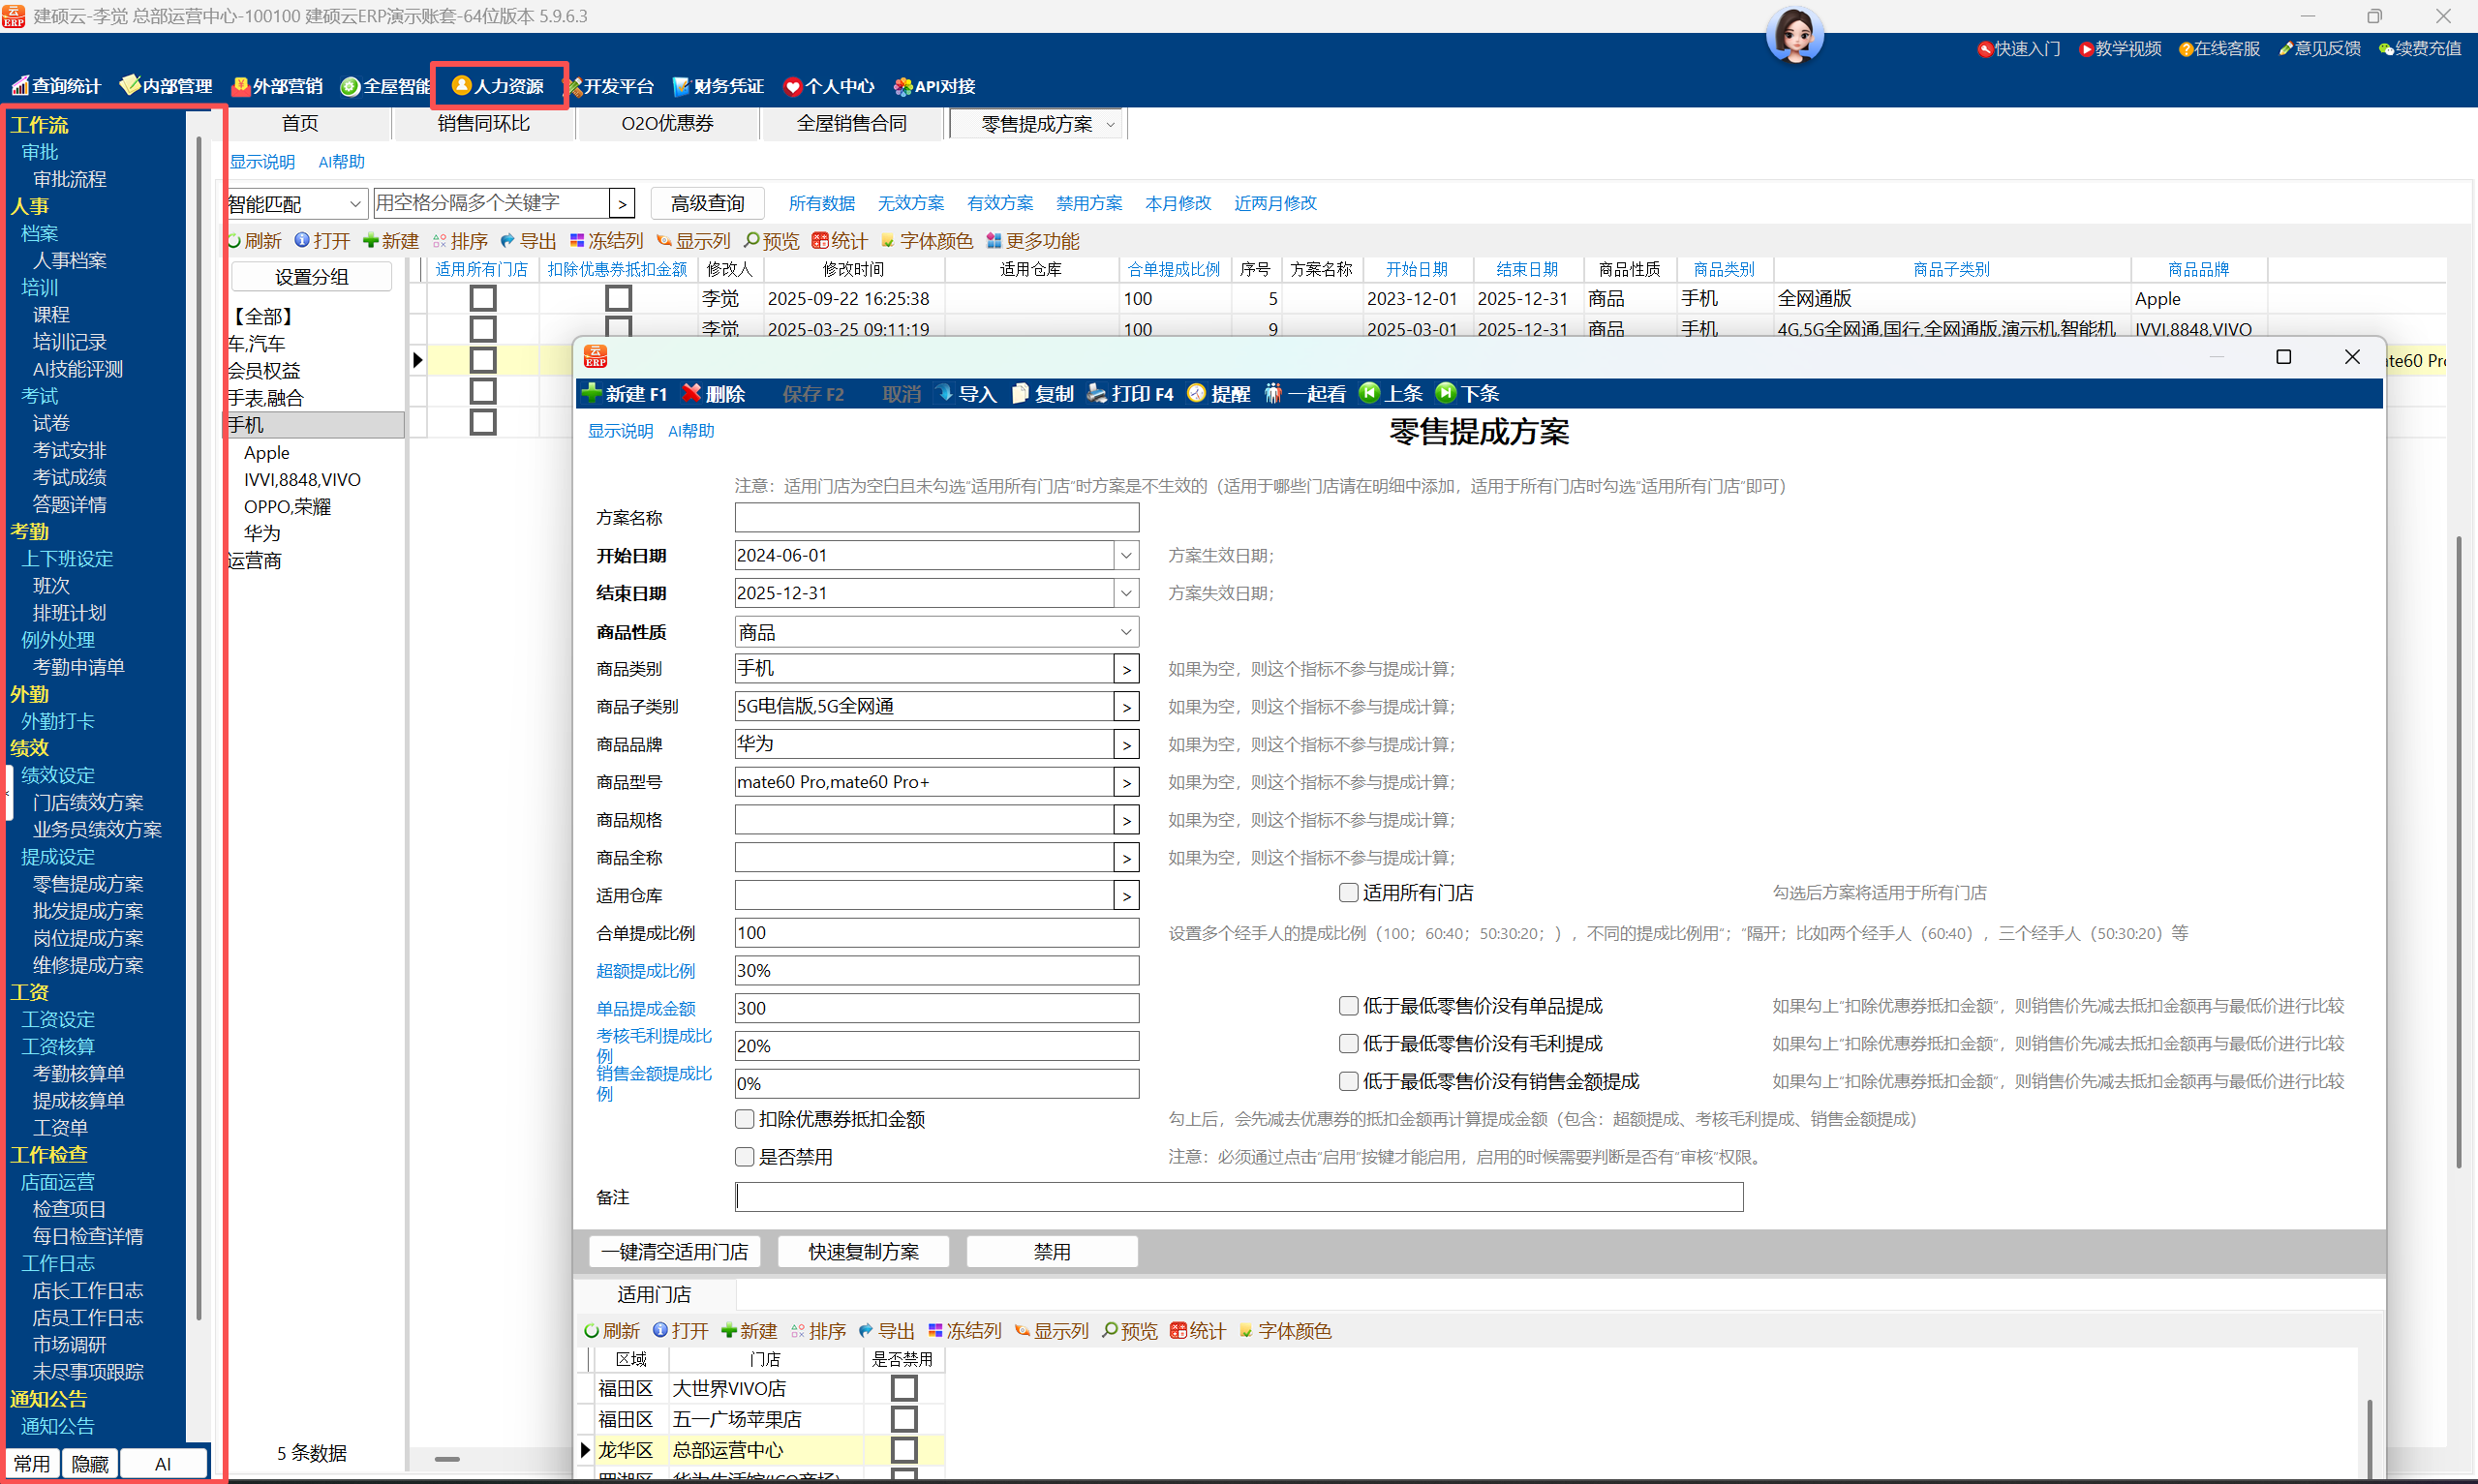The image size is (2478, 1484).
Task: Go to previous record with 上条
Action: (1390, 393)
